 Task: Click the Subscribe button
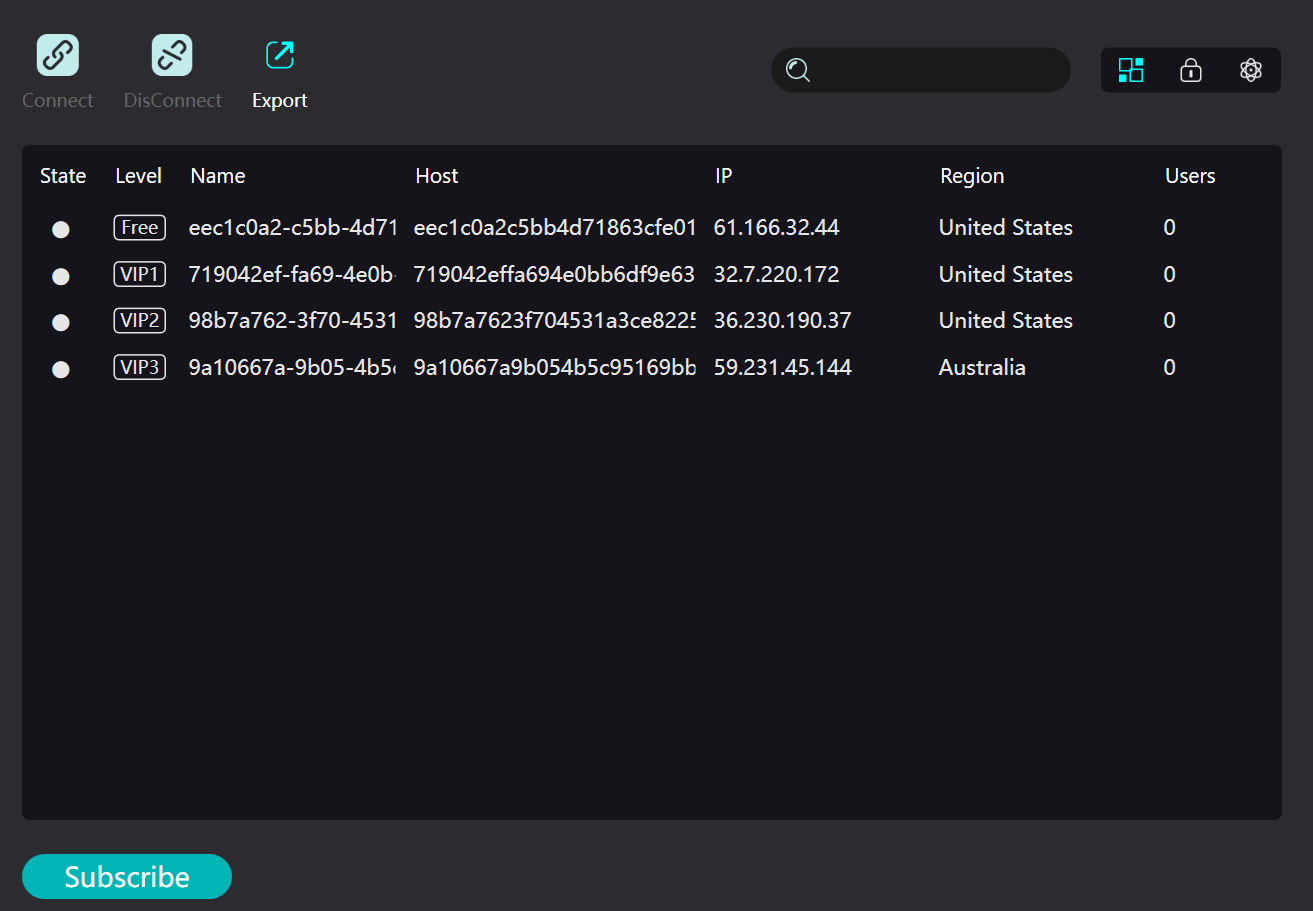click(126, 876)
